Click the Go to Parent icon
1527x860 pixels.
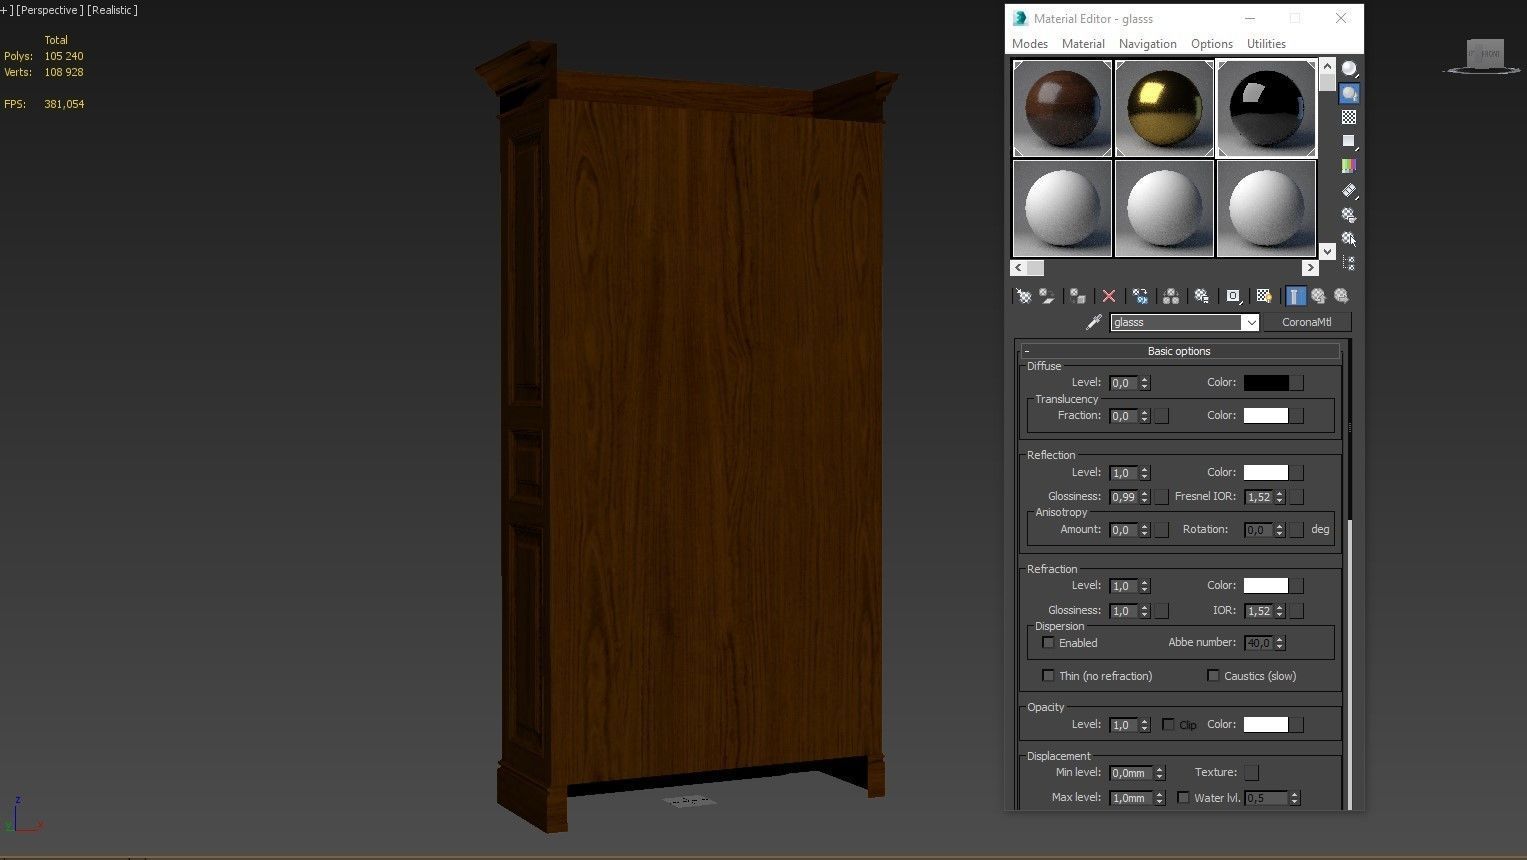click(1318, 296)
